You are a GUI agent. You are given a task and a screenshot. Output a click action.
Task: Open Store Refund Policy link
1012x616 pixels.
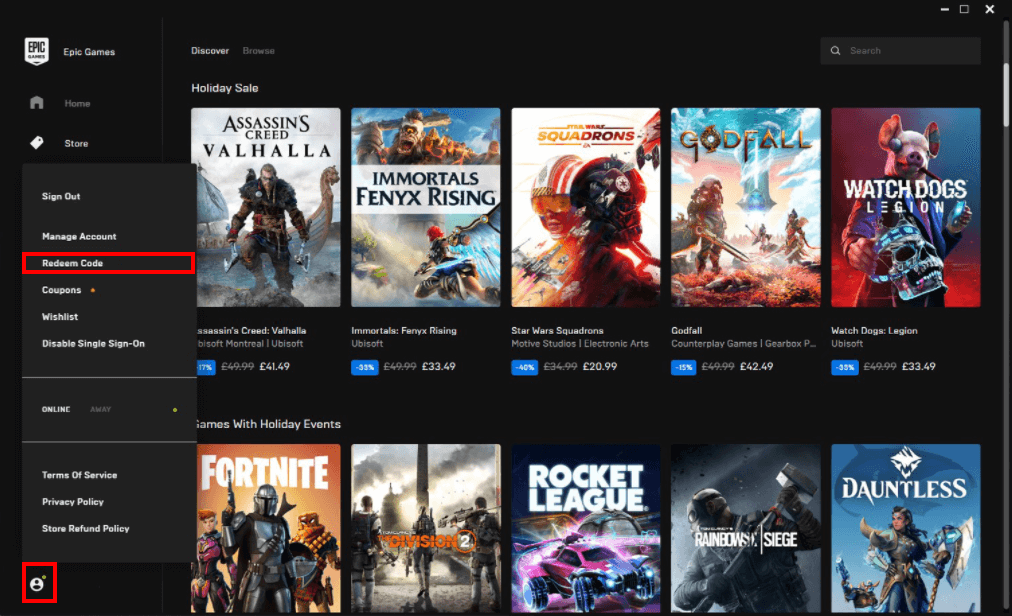(x=86, y=528)
